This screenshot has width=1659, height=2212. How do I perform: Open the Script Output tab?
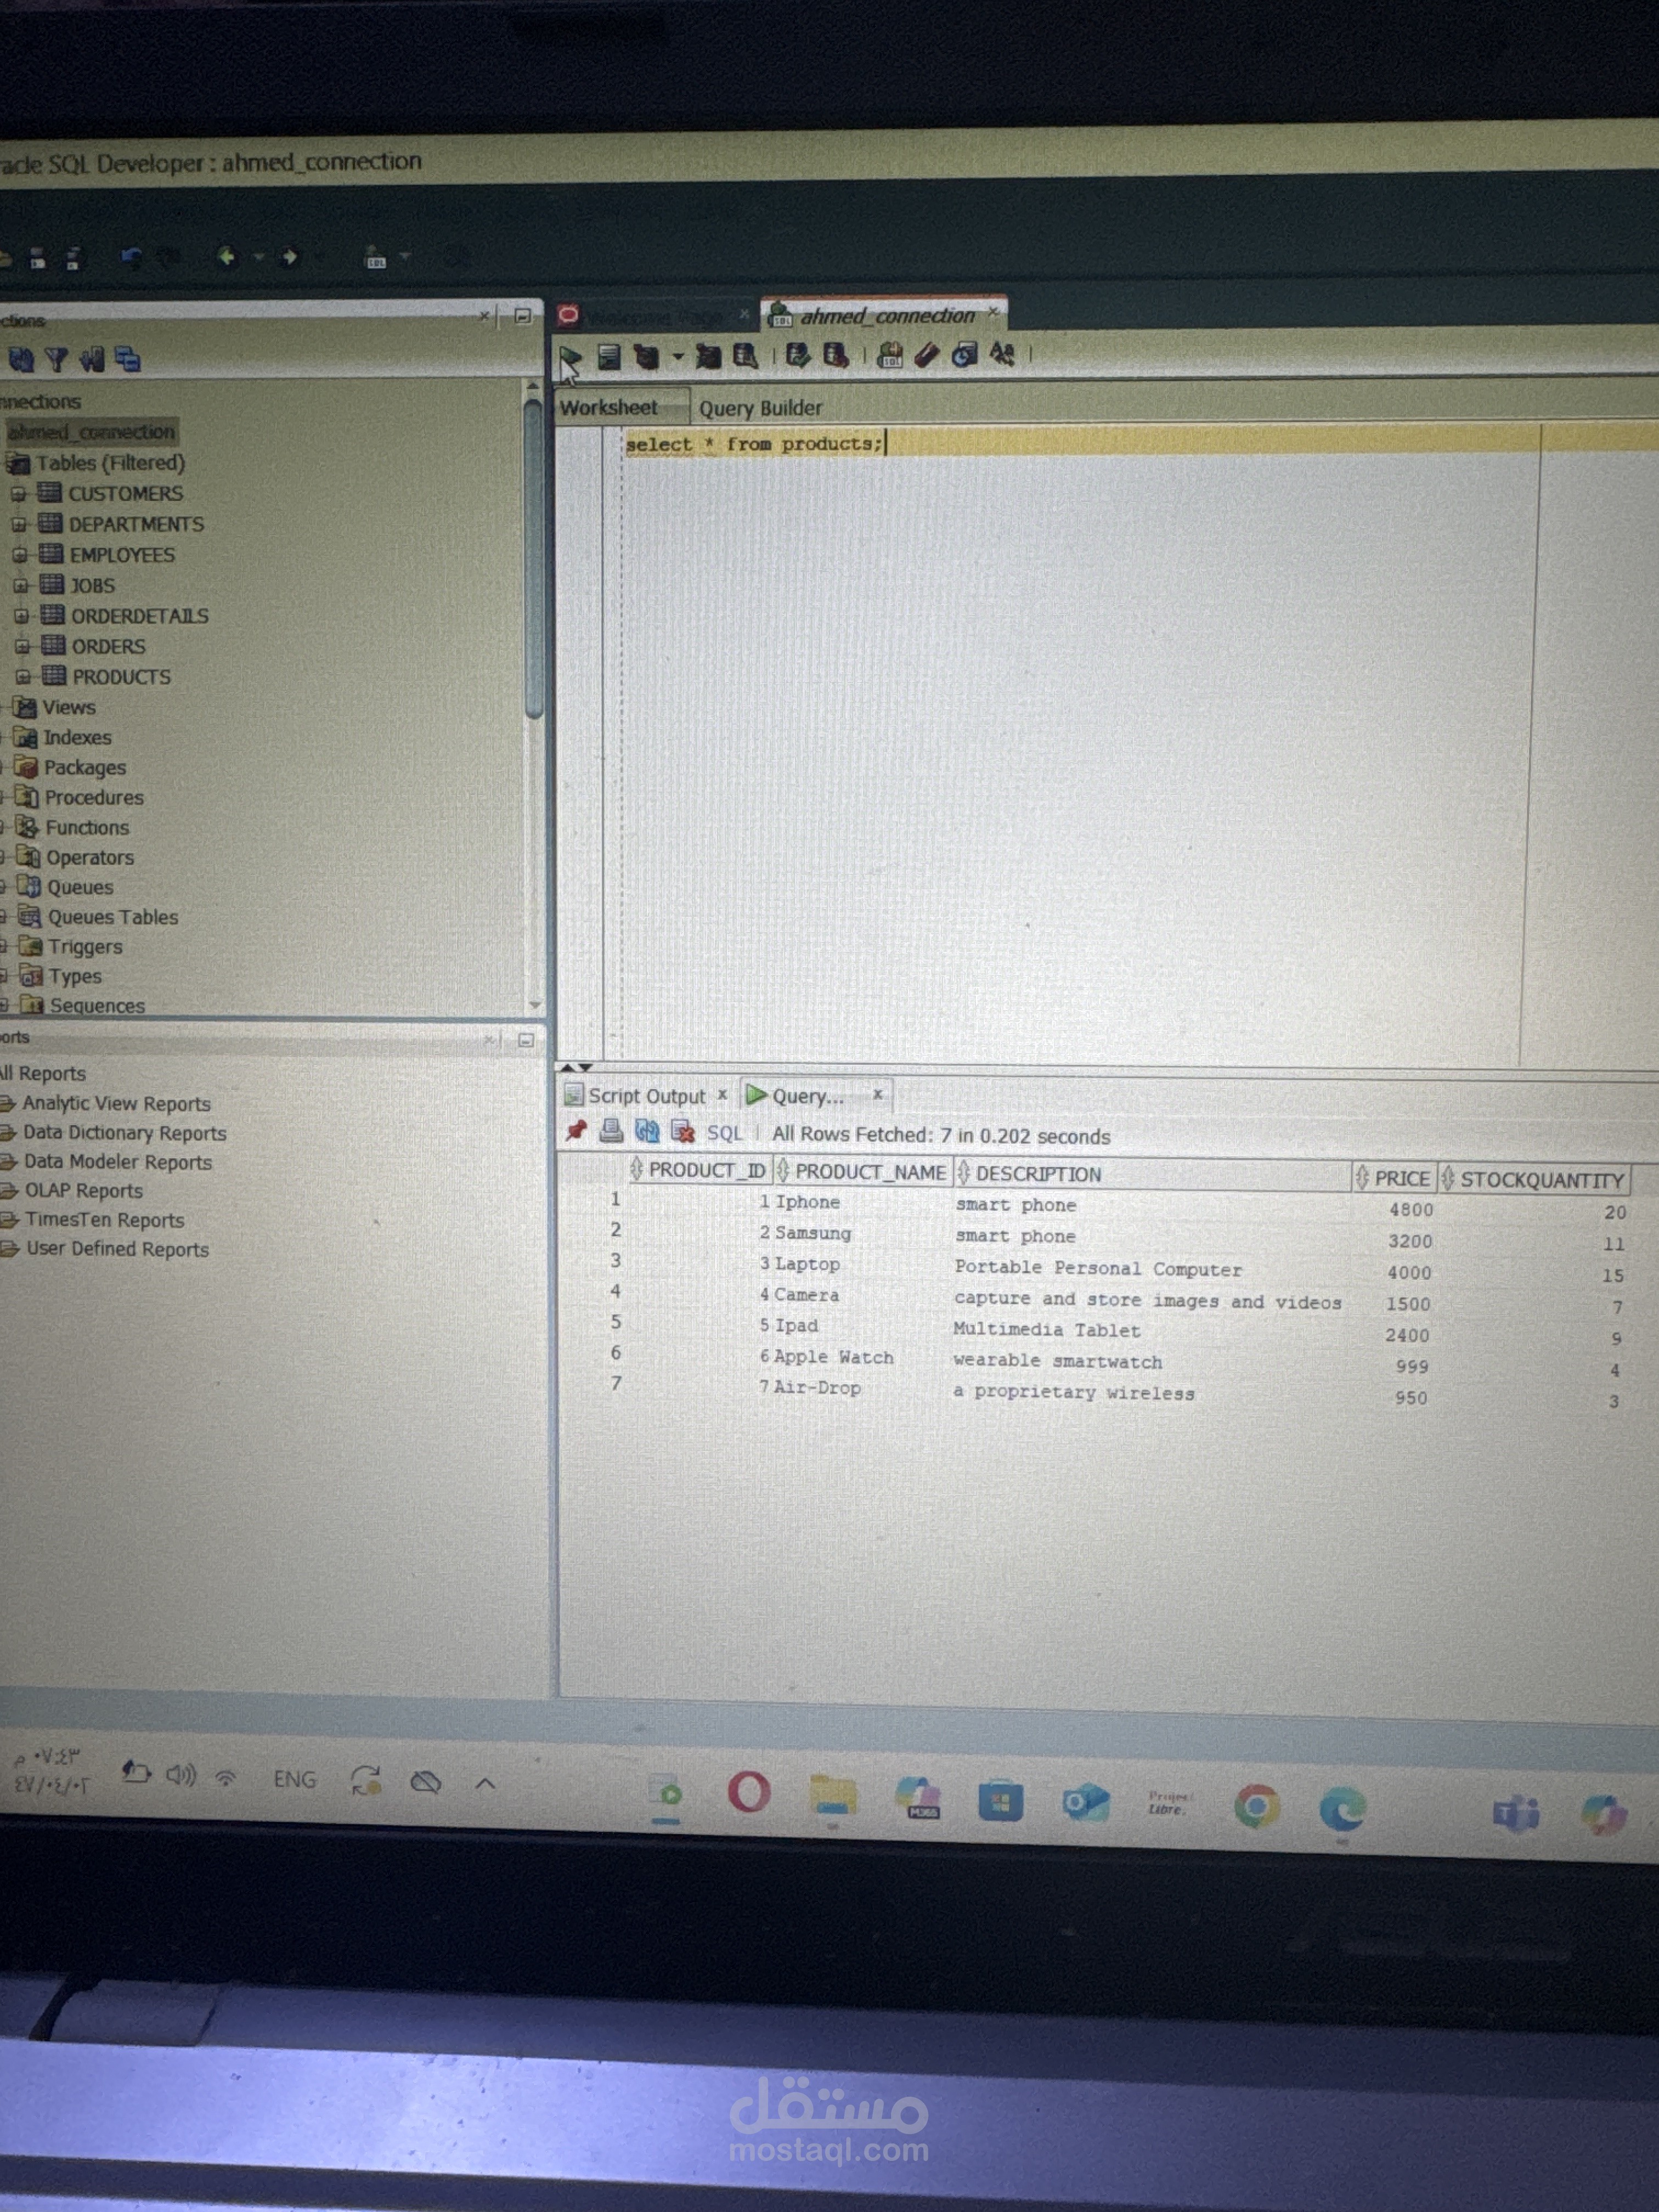point(646,1096)
